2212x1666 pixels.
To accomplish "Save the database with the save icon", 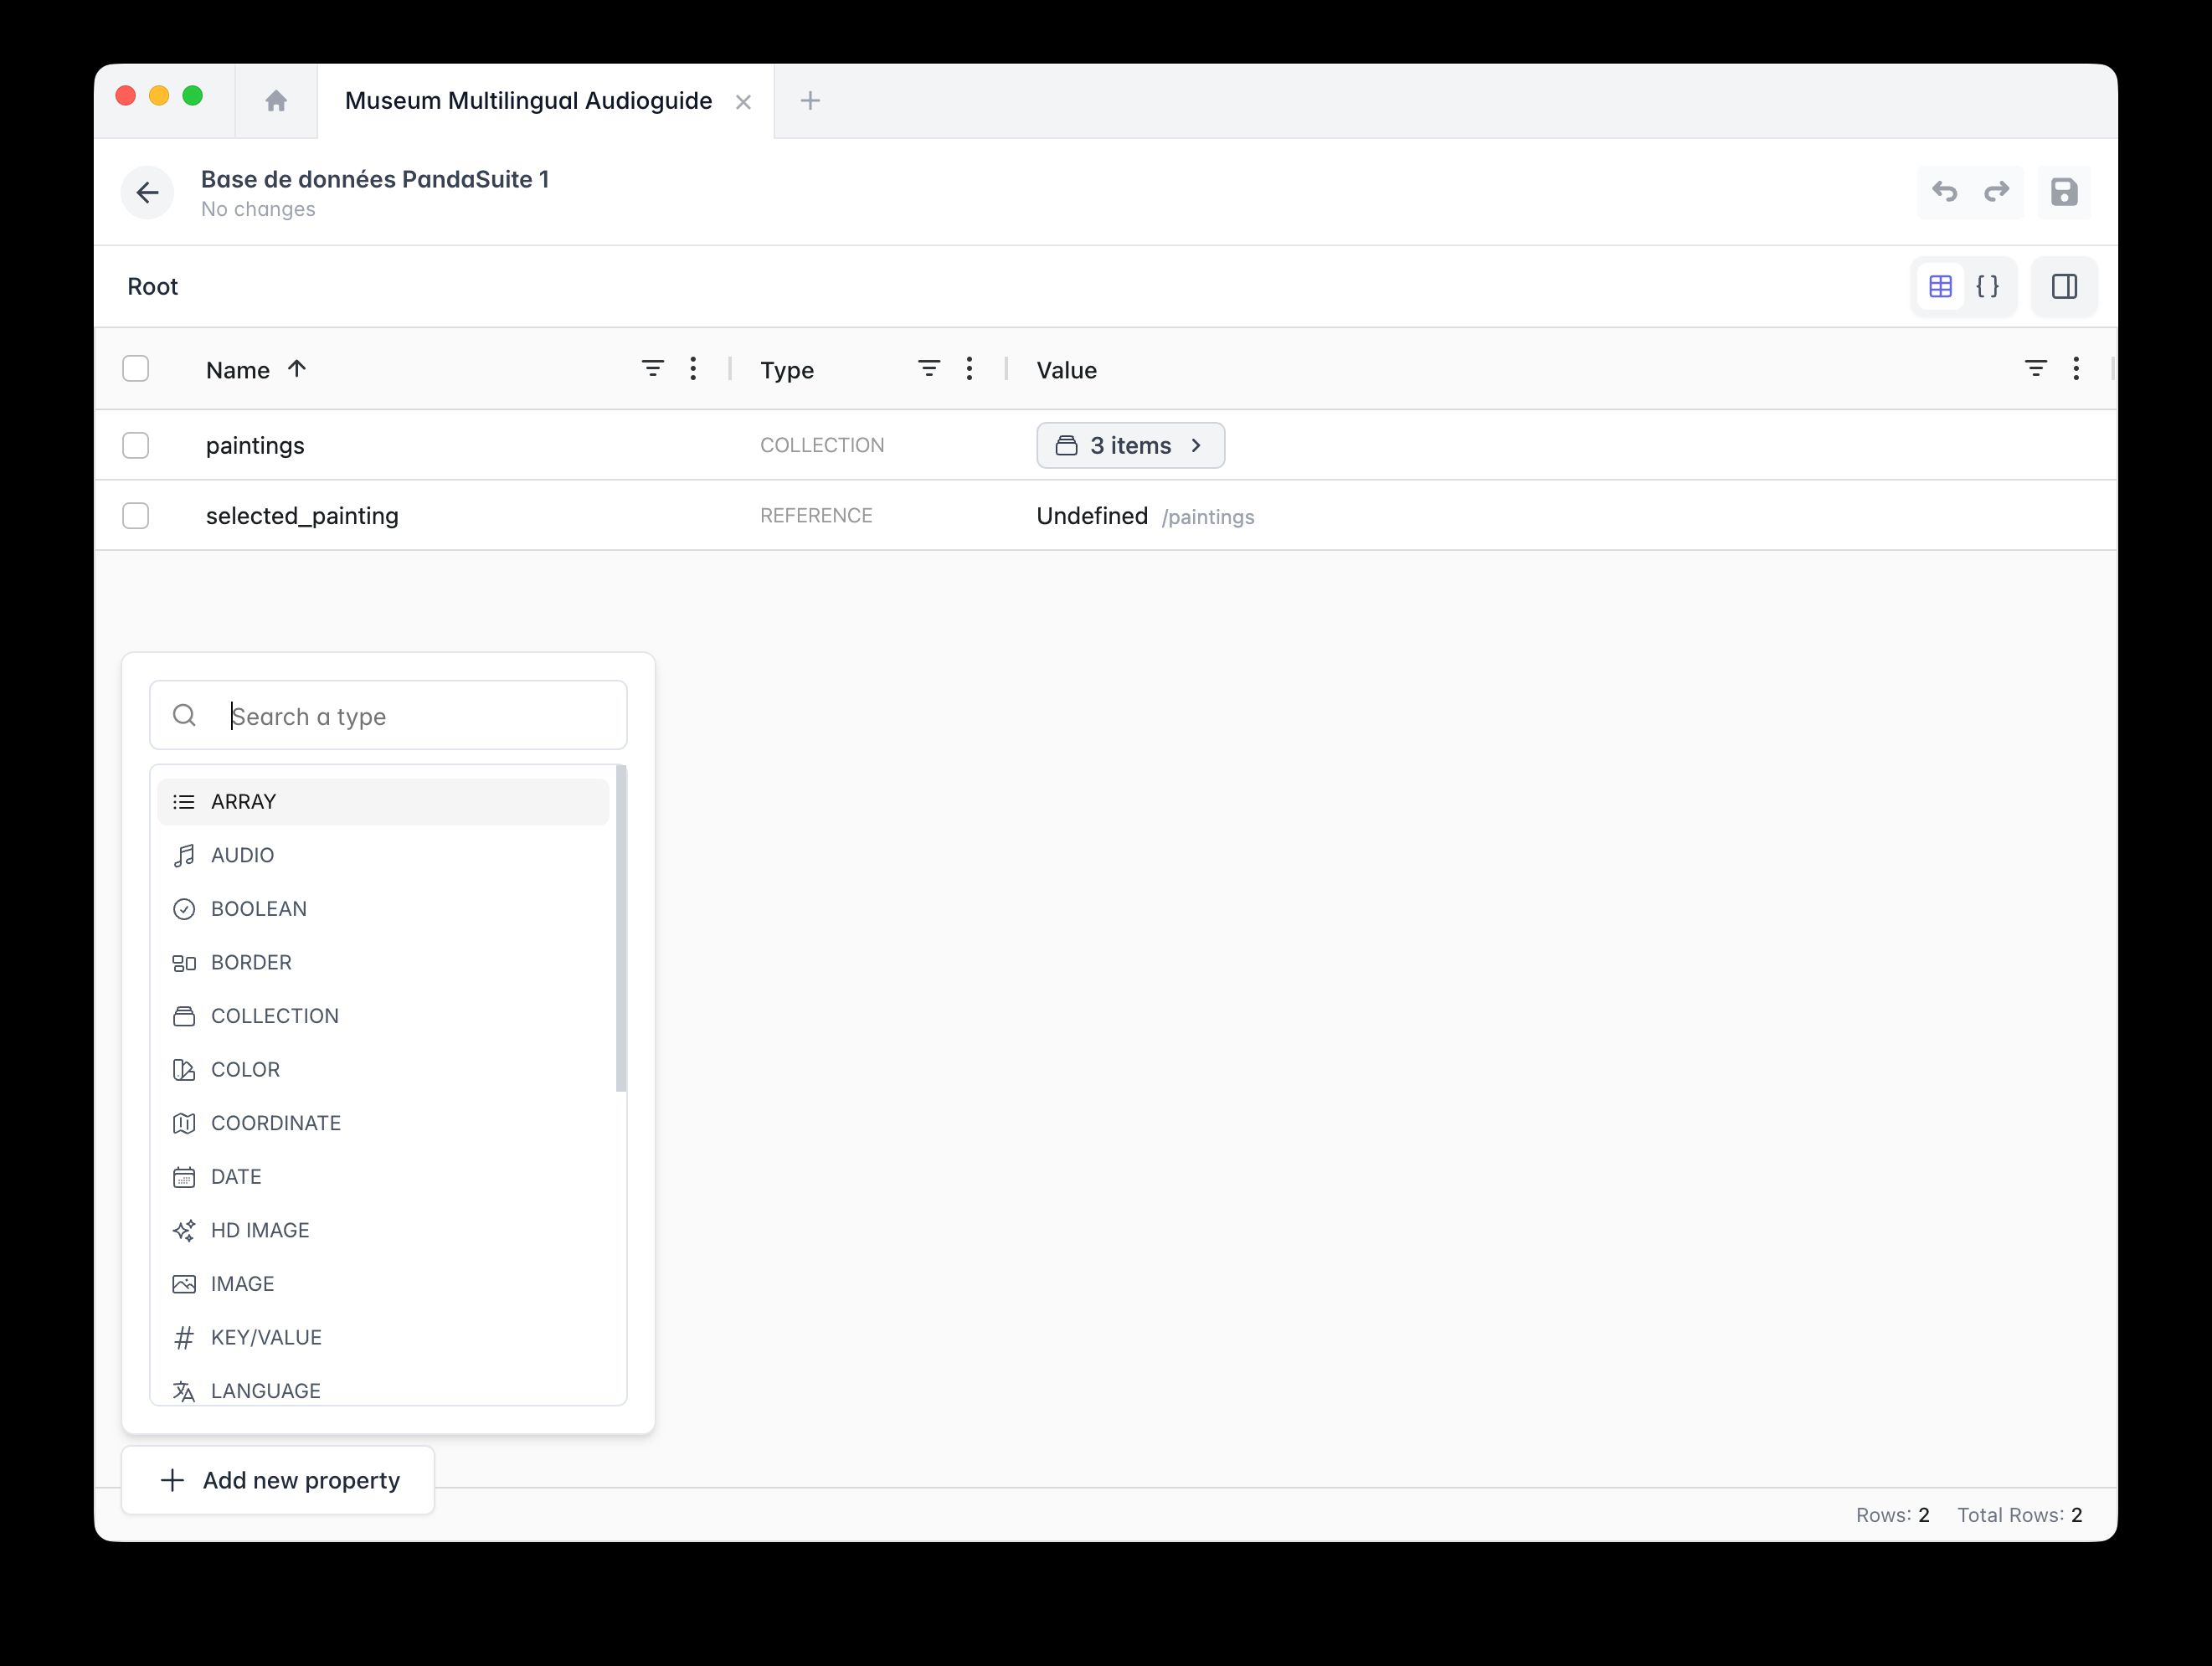I will pyautogui.click(x=2064, y=192).
